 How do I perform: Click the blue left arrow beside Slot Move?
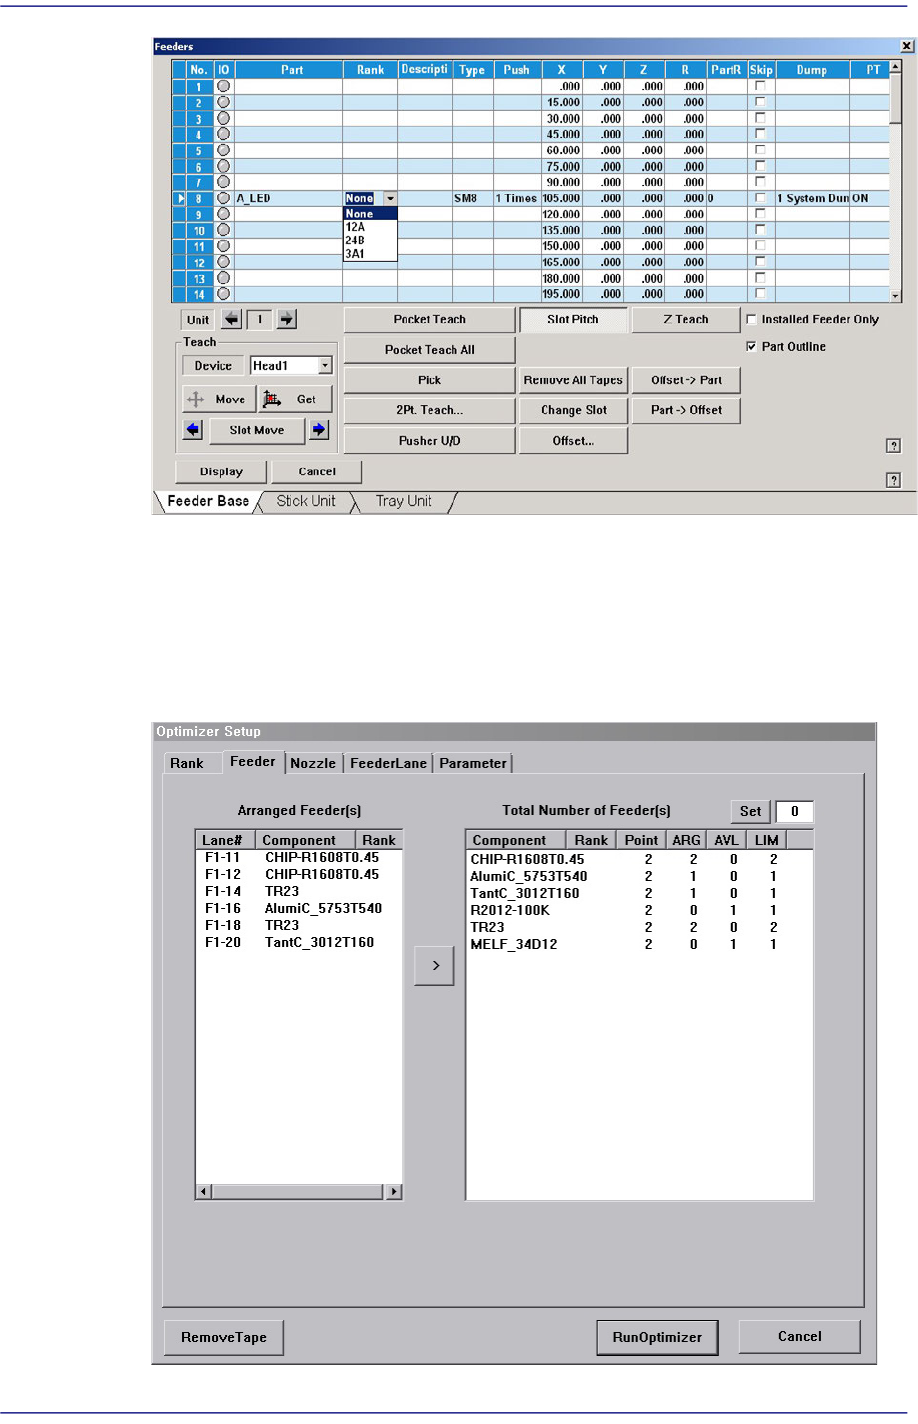193,430
